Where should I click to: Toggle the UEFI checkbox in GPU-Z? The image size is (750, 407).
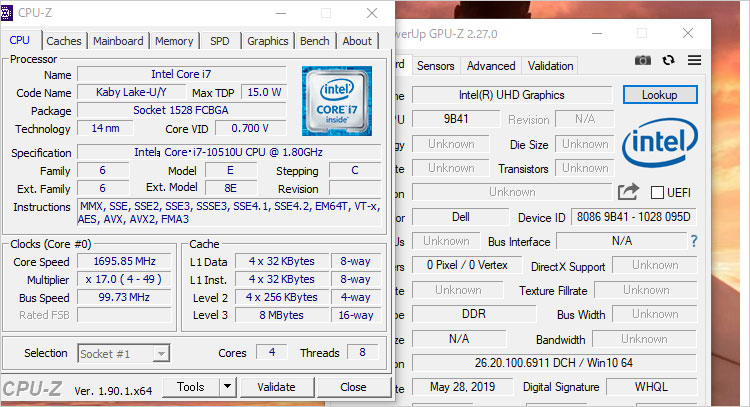pyautogui.click(x=657, y=193)
